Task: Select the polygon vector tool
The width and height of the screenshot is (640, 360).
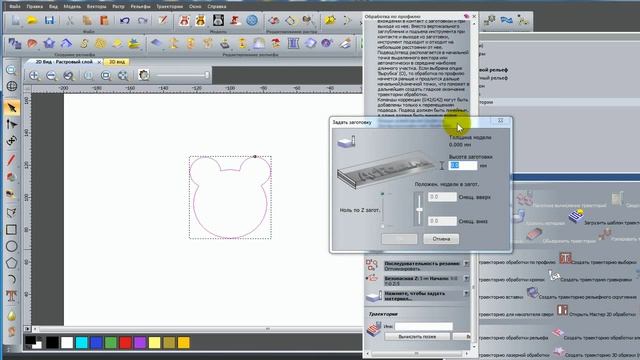Action: pyautogui.click(x=11, y=263)
